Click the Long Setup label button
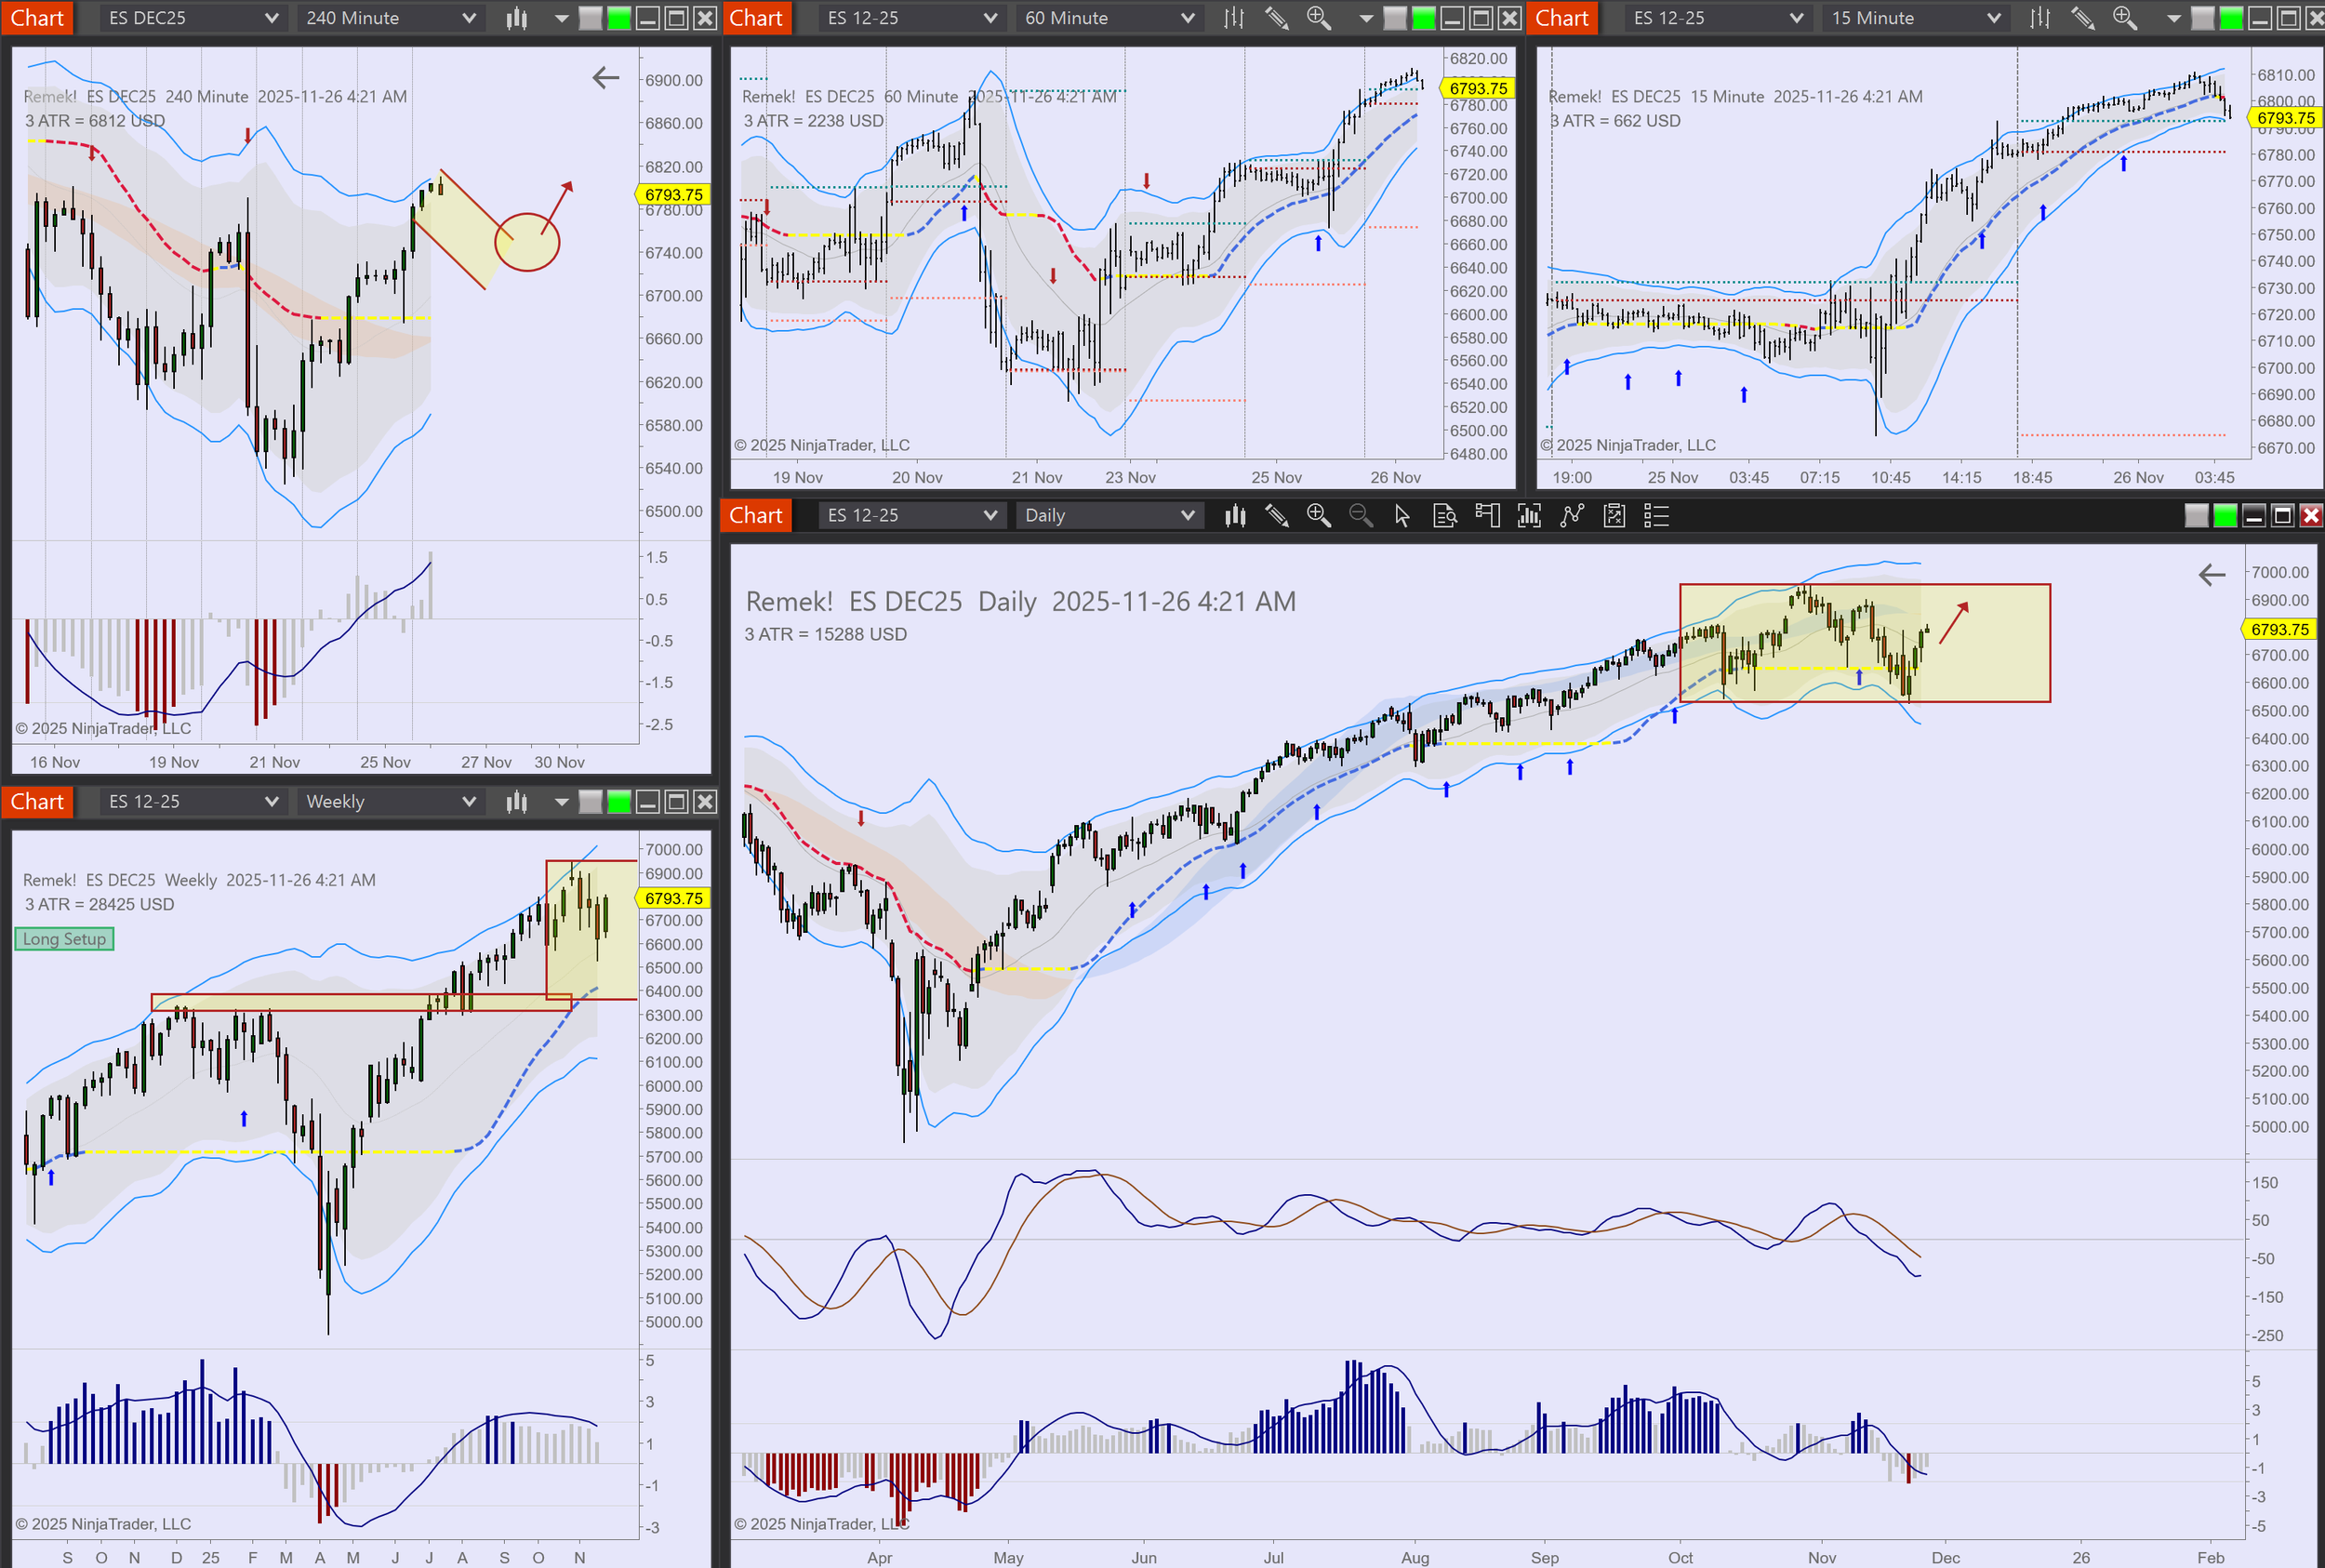Screen dimensions: 2325x1568 click(x=64, y=939)
